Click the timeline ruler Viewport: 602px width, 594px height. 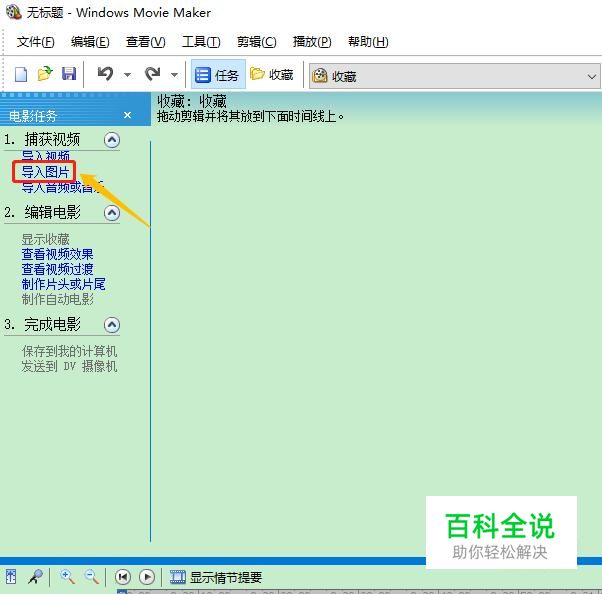(x=359, y=592)
